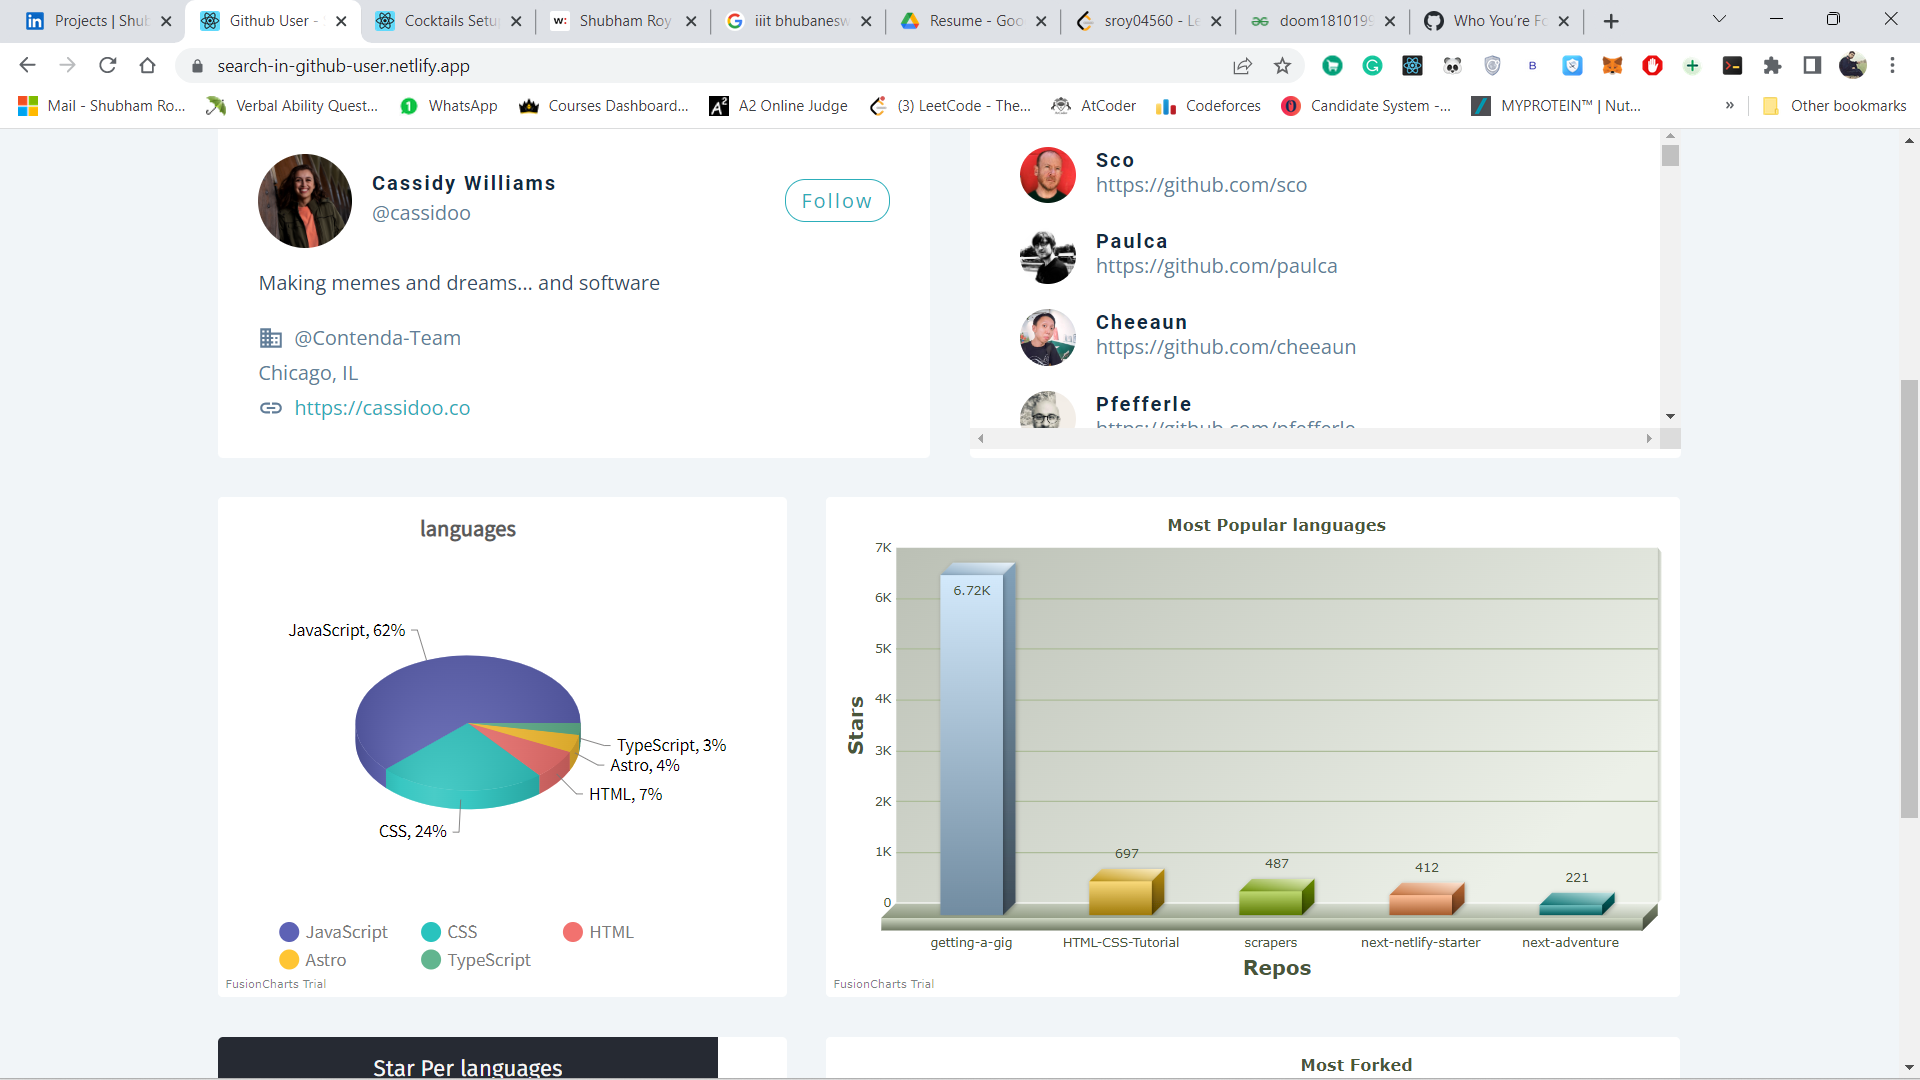Reload the current page

click(107, 65)
